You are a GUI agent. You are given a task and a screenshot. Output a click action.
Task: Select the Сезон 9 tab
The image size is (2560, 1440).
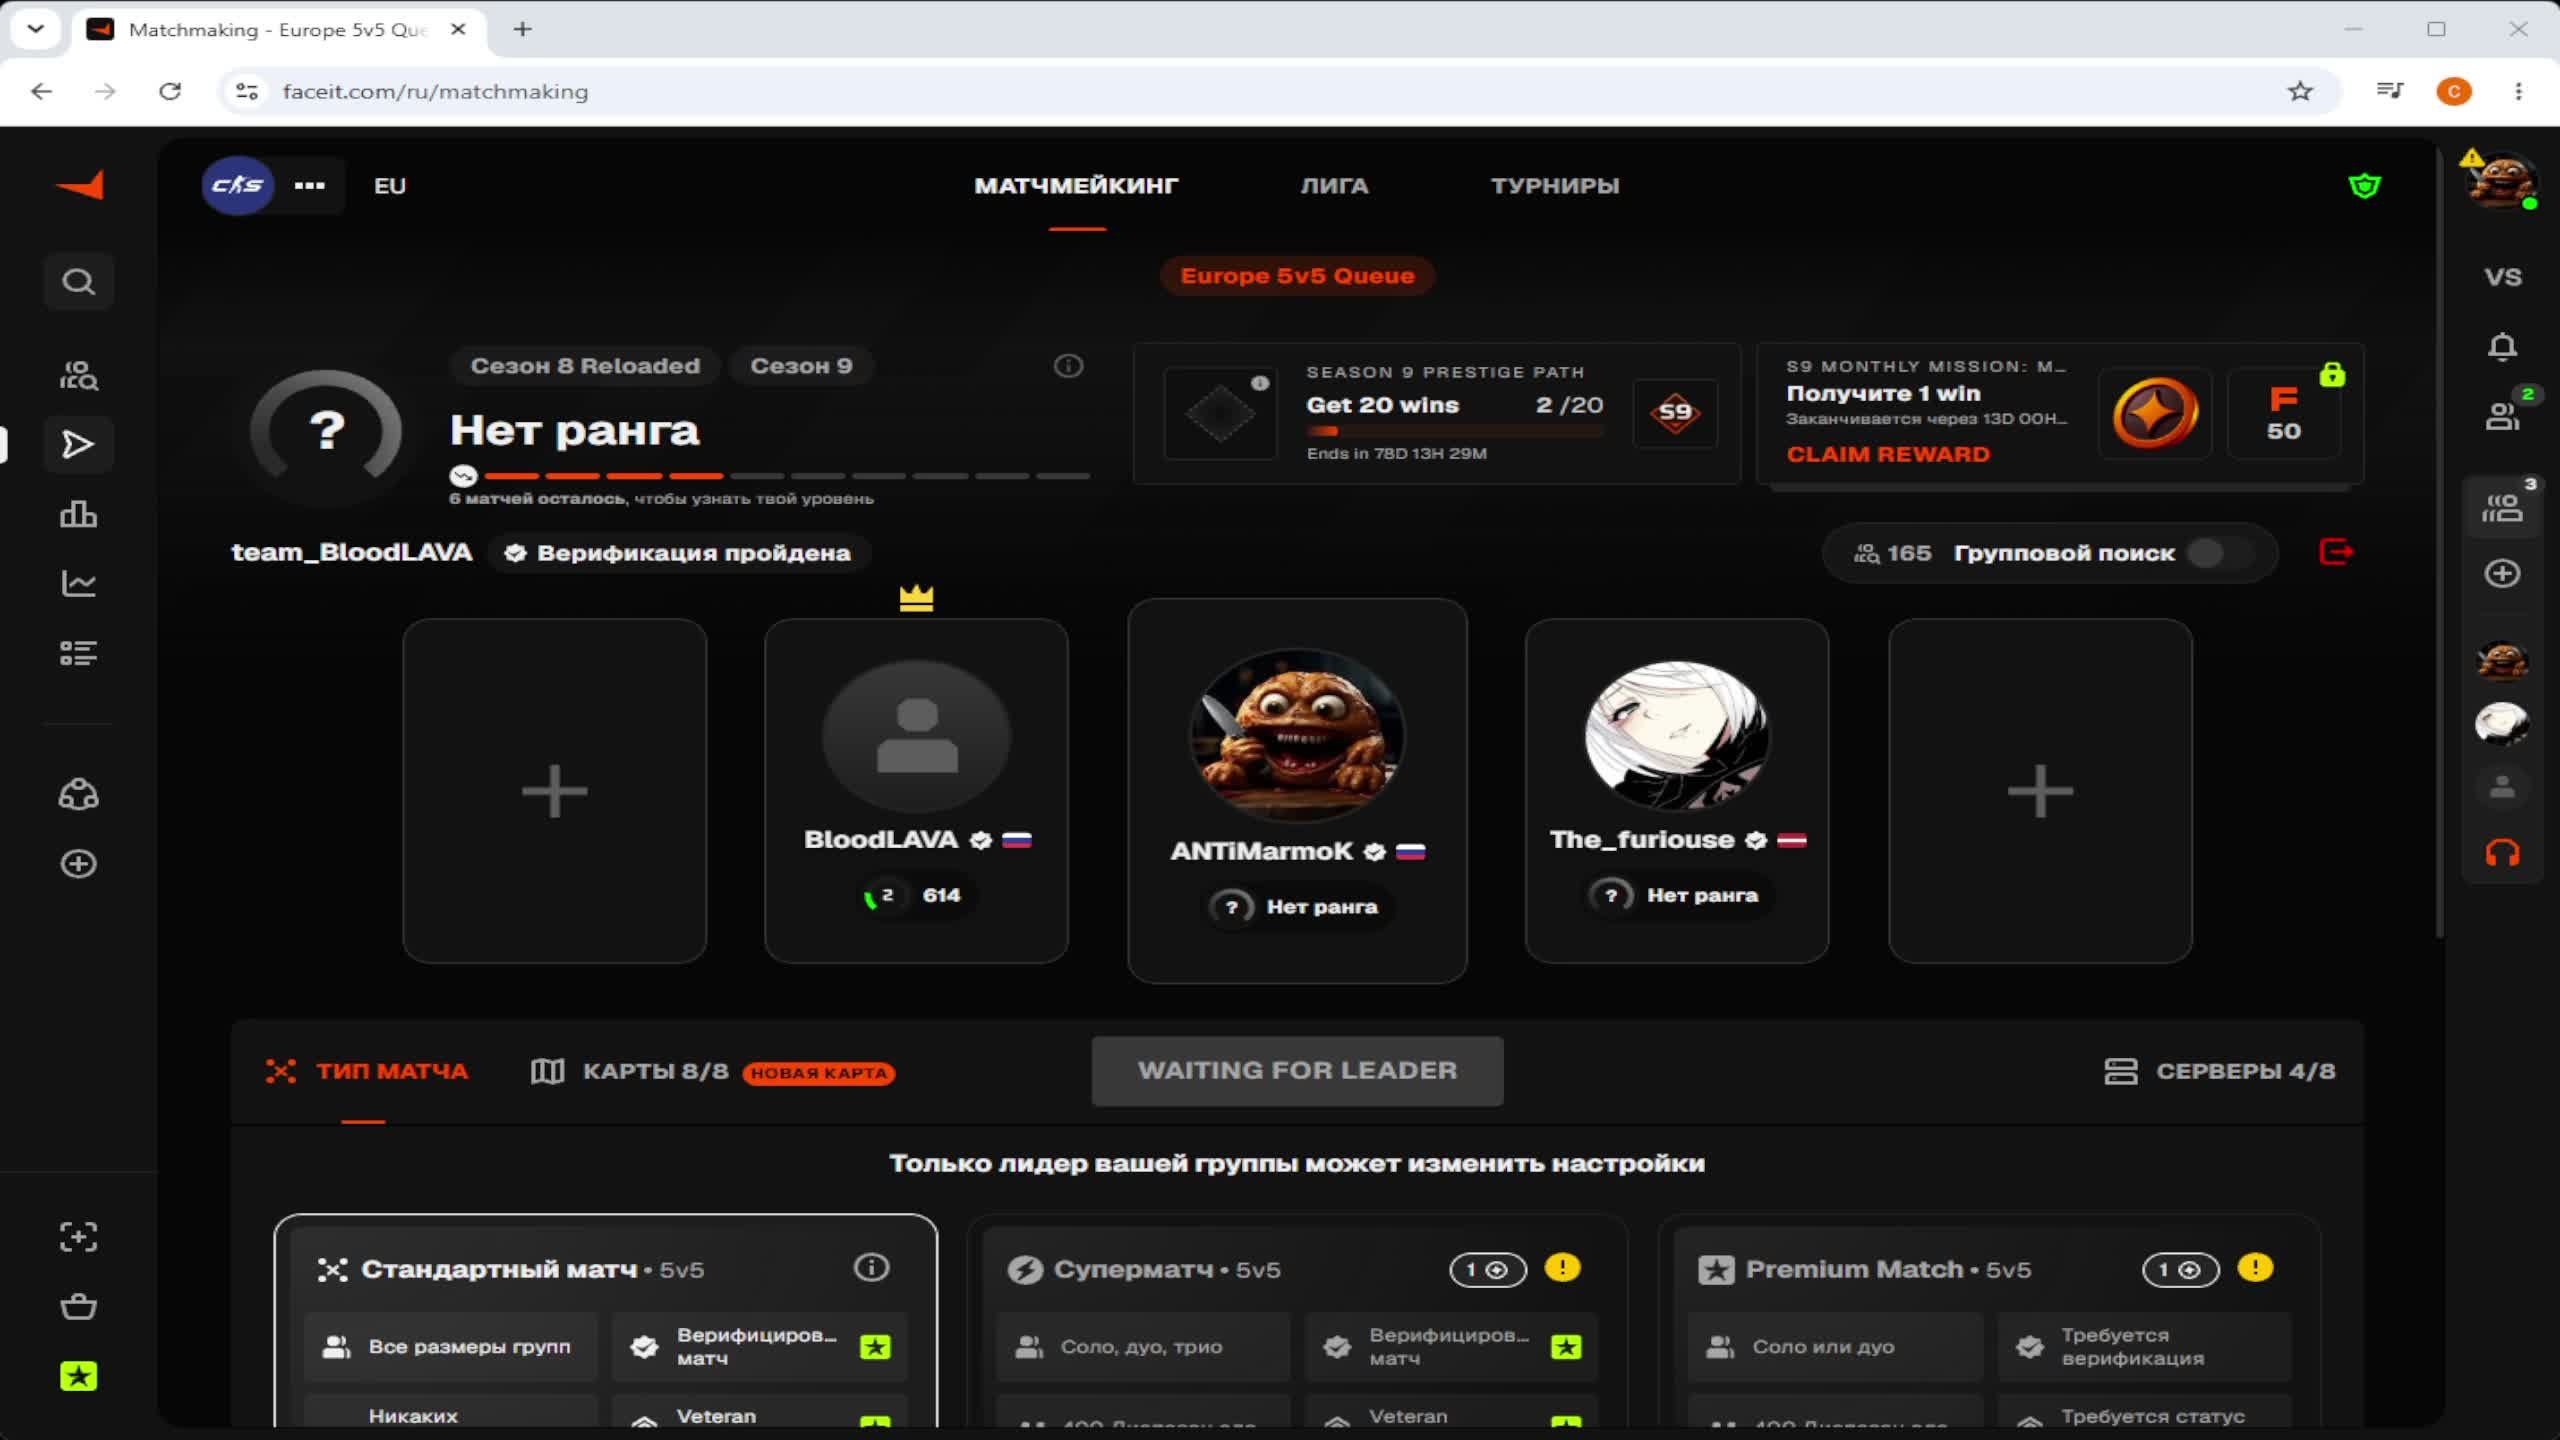click(801, 366)
